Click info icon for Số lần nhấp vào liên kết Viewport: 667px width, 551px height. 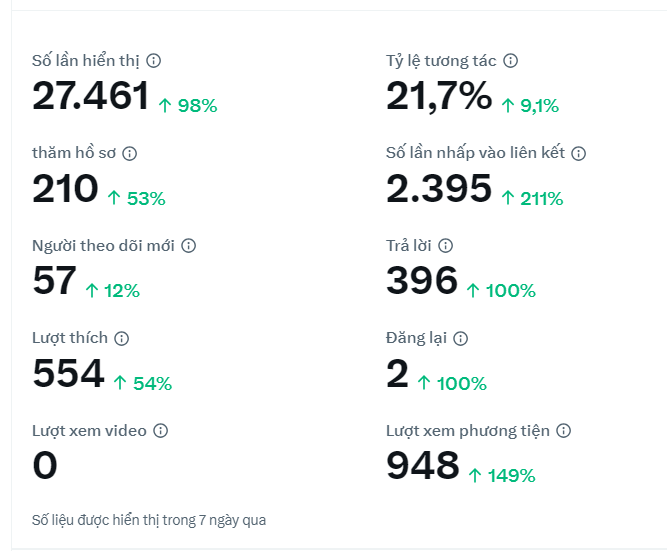click(x=578, y=153)
